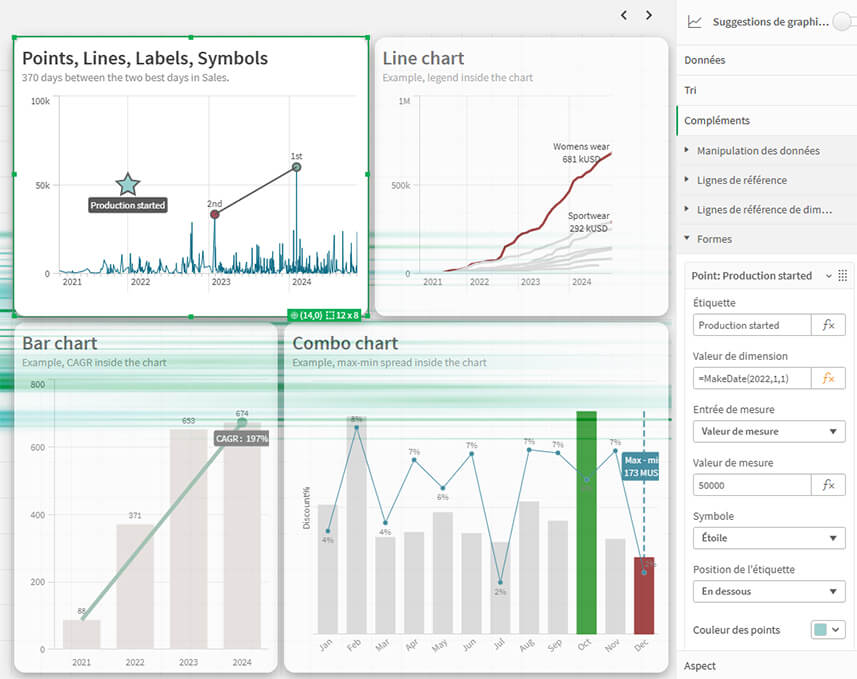Click the chart suggestions graph icon
Screen dimensions: 857x679
click(697, 20)
